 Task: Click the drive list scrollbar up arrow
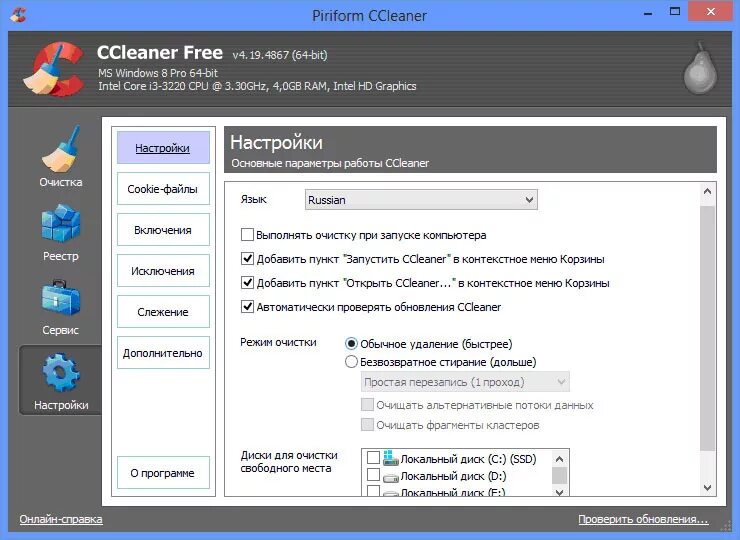pos(559,459)
